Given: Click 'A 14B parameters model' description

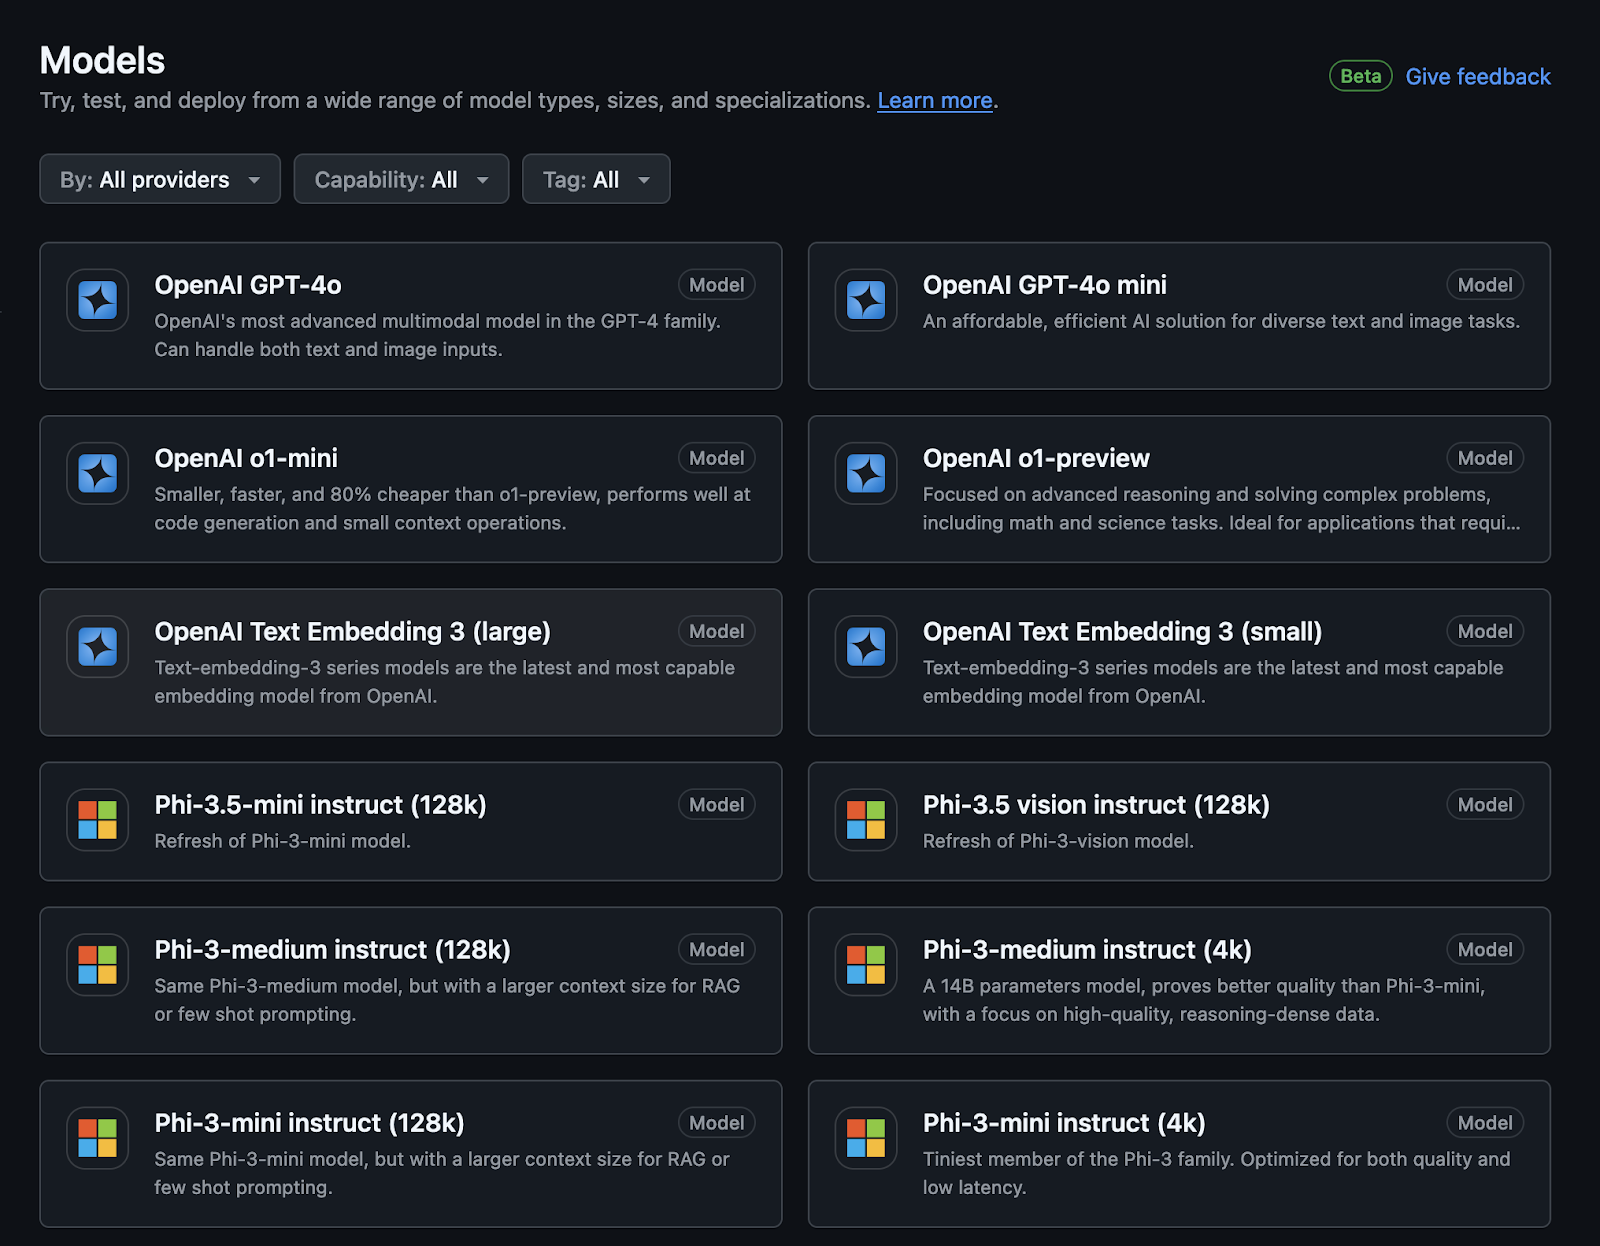Looking at the screenshot, I should click(x=1204, y=1000).
